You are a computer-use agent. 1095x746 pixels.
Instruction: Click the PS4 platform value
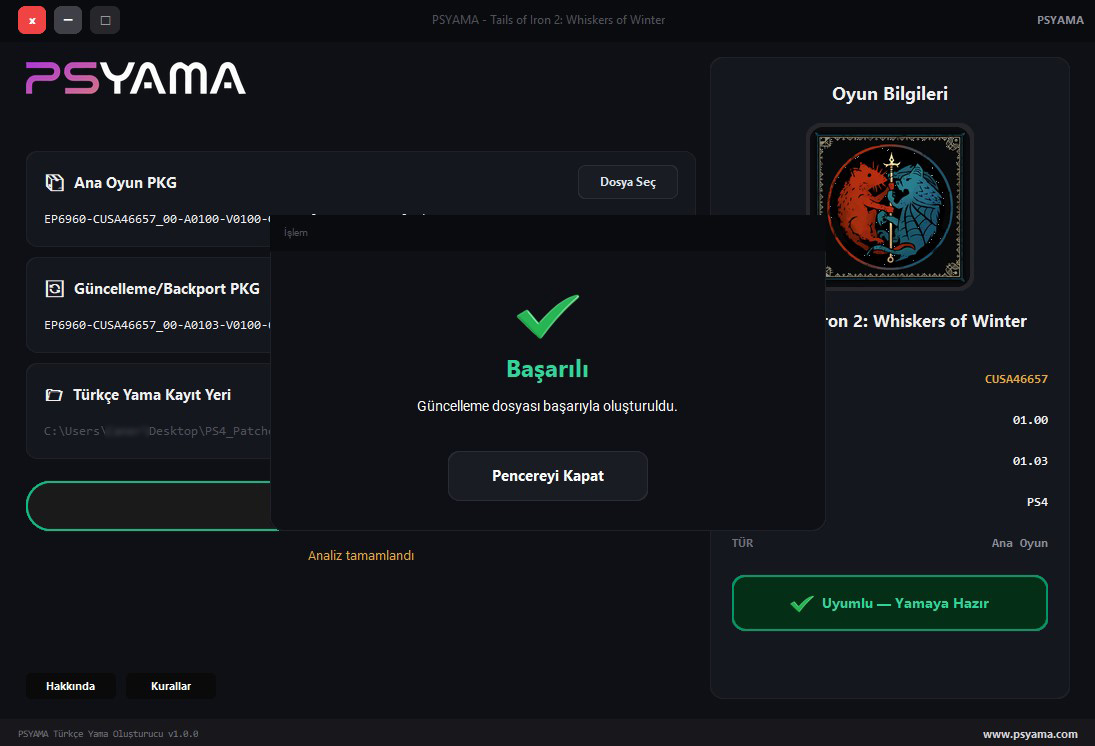(1037, 502)
